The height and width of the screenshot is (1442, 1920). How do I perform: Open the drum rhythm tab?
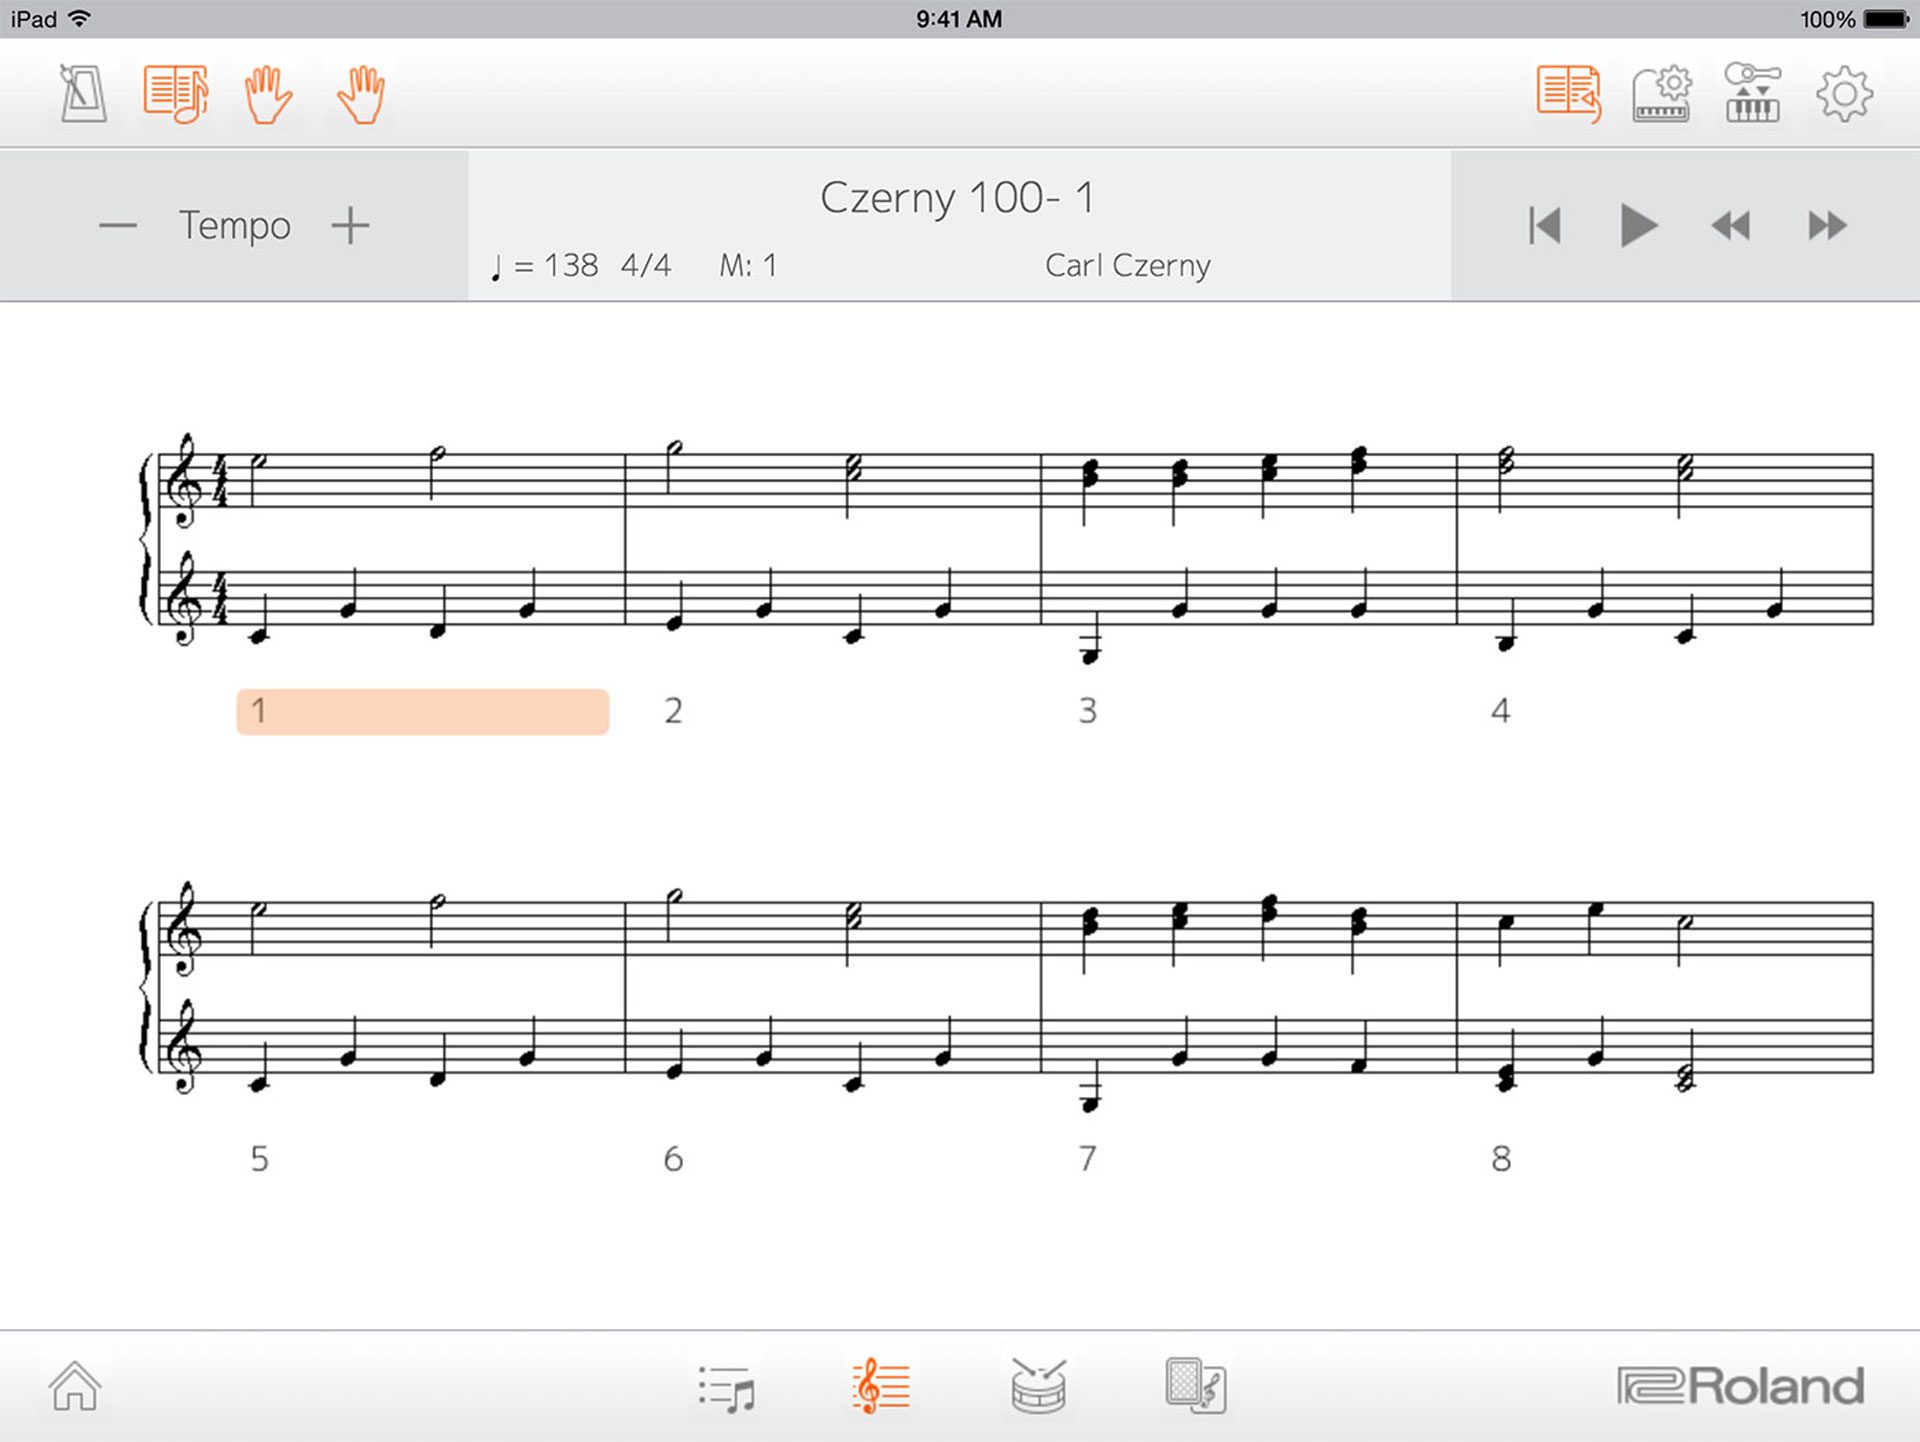click(1038, 1386)
